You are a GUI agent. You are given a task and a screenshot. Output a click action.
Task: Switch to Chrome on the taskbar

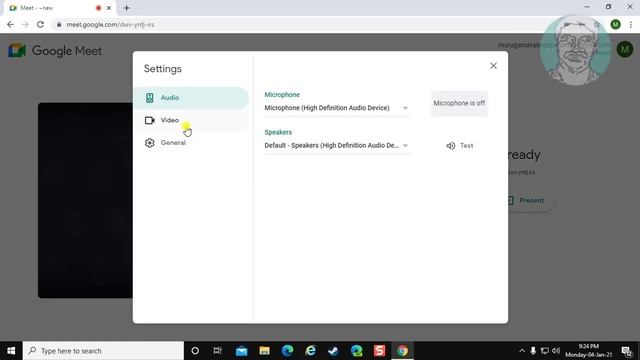[402, 351]
